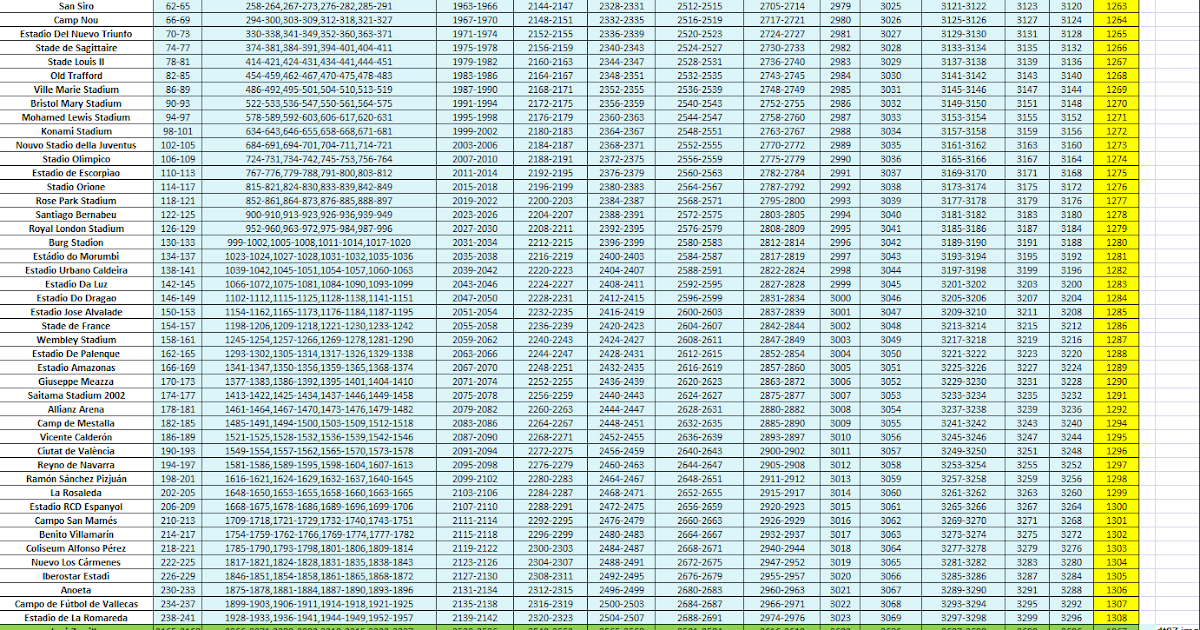The image size is (1200, 630).
Task: Select the Stade Louis II cell
Action: [x=77, y=61]
